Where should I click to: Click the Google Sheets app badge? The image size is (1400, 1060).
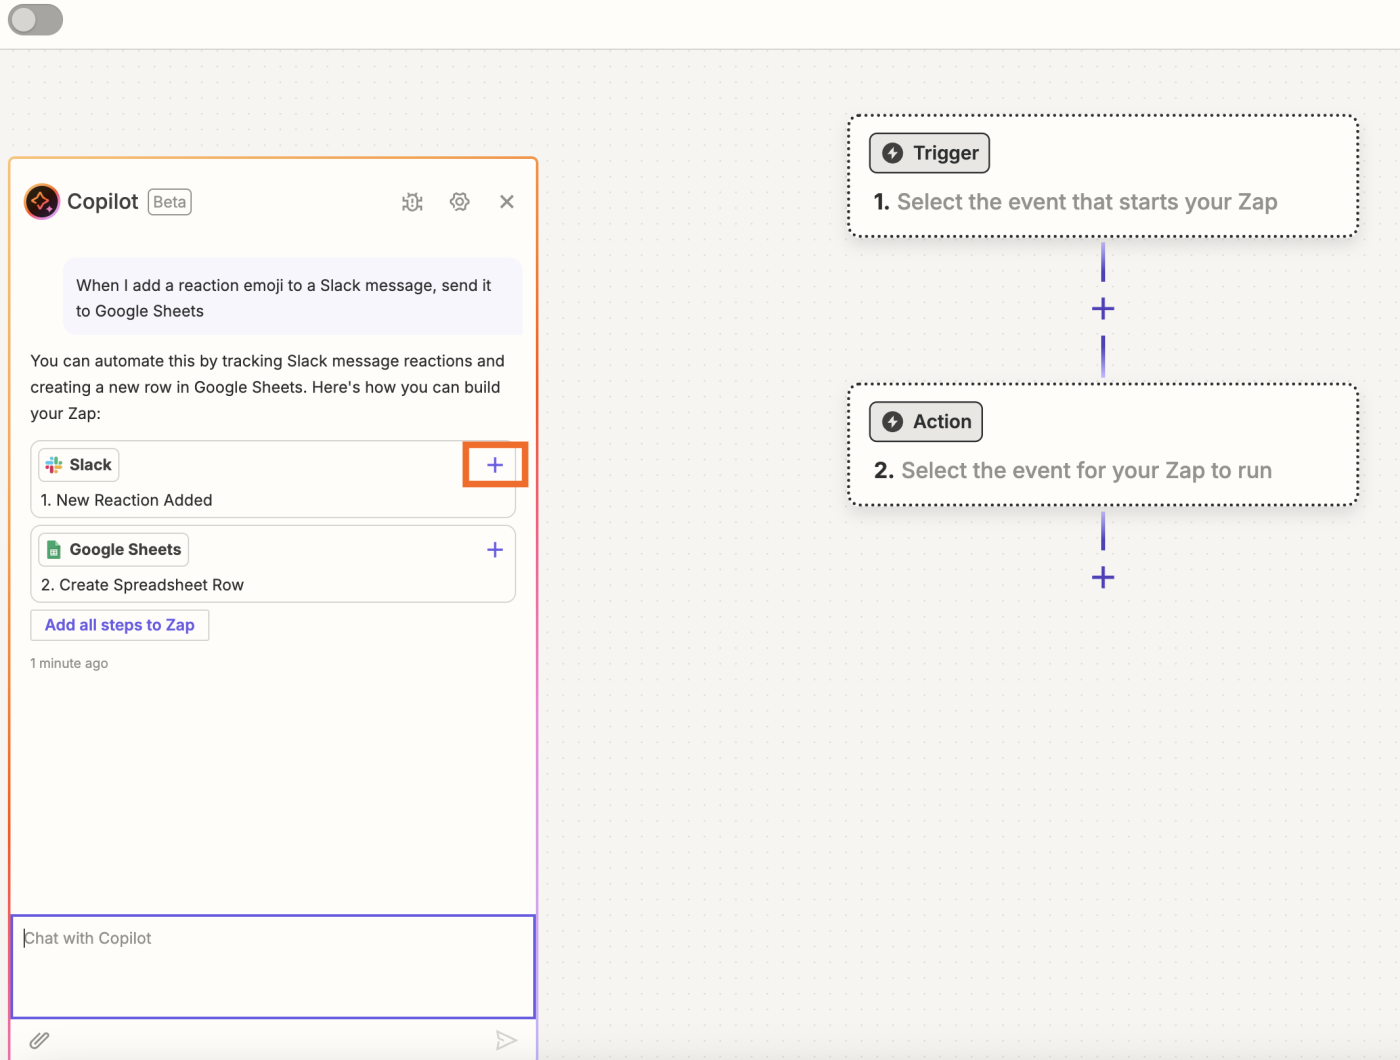tap(114, 550)
